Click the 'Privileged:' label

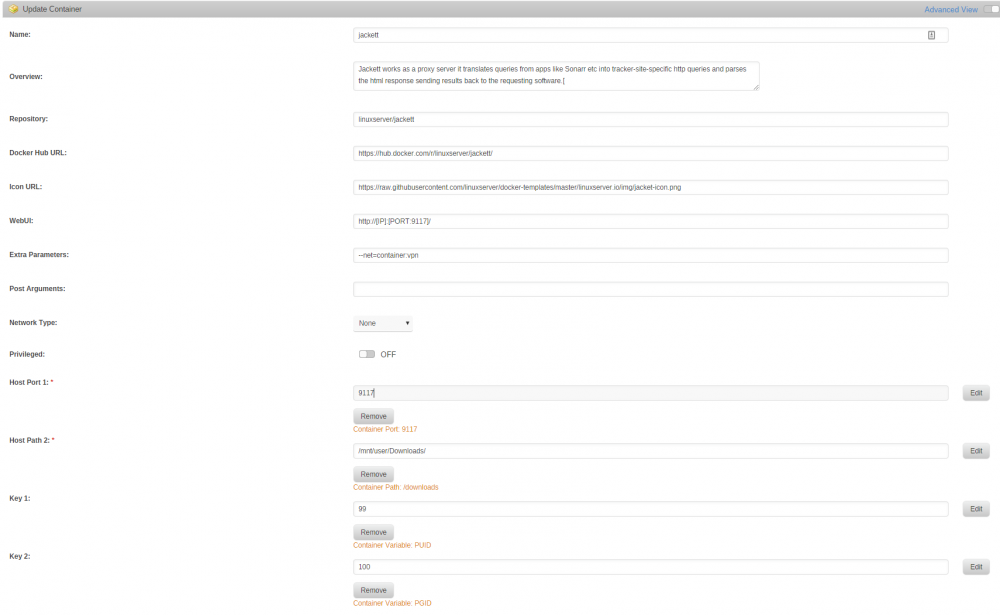tap(27, 354)
